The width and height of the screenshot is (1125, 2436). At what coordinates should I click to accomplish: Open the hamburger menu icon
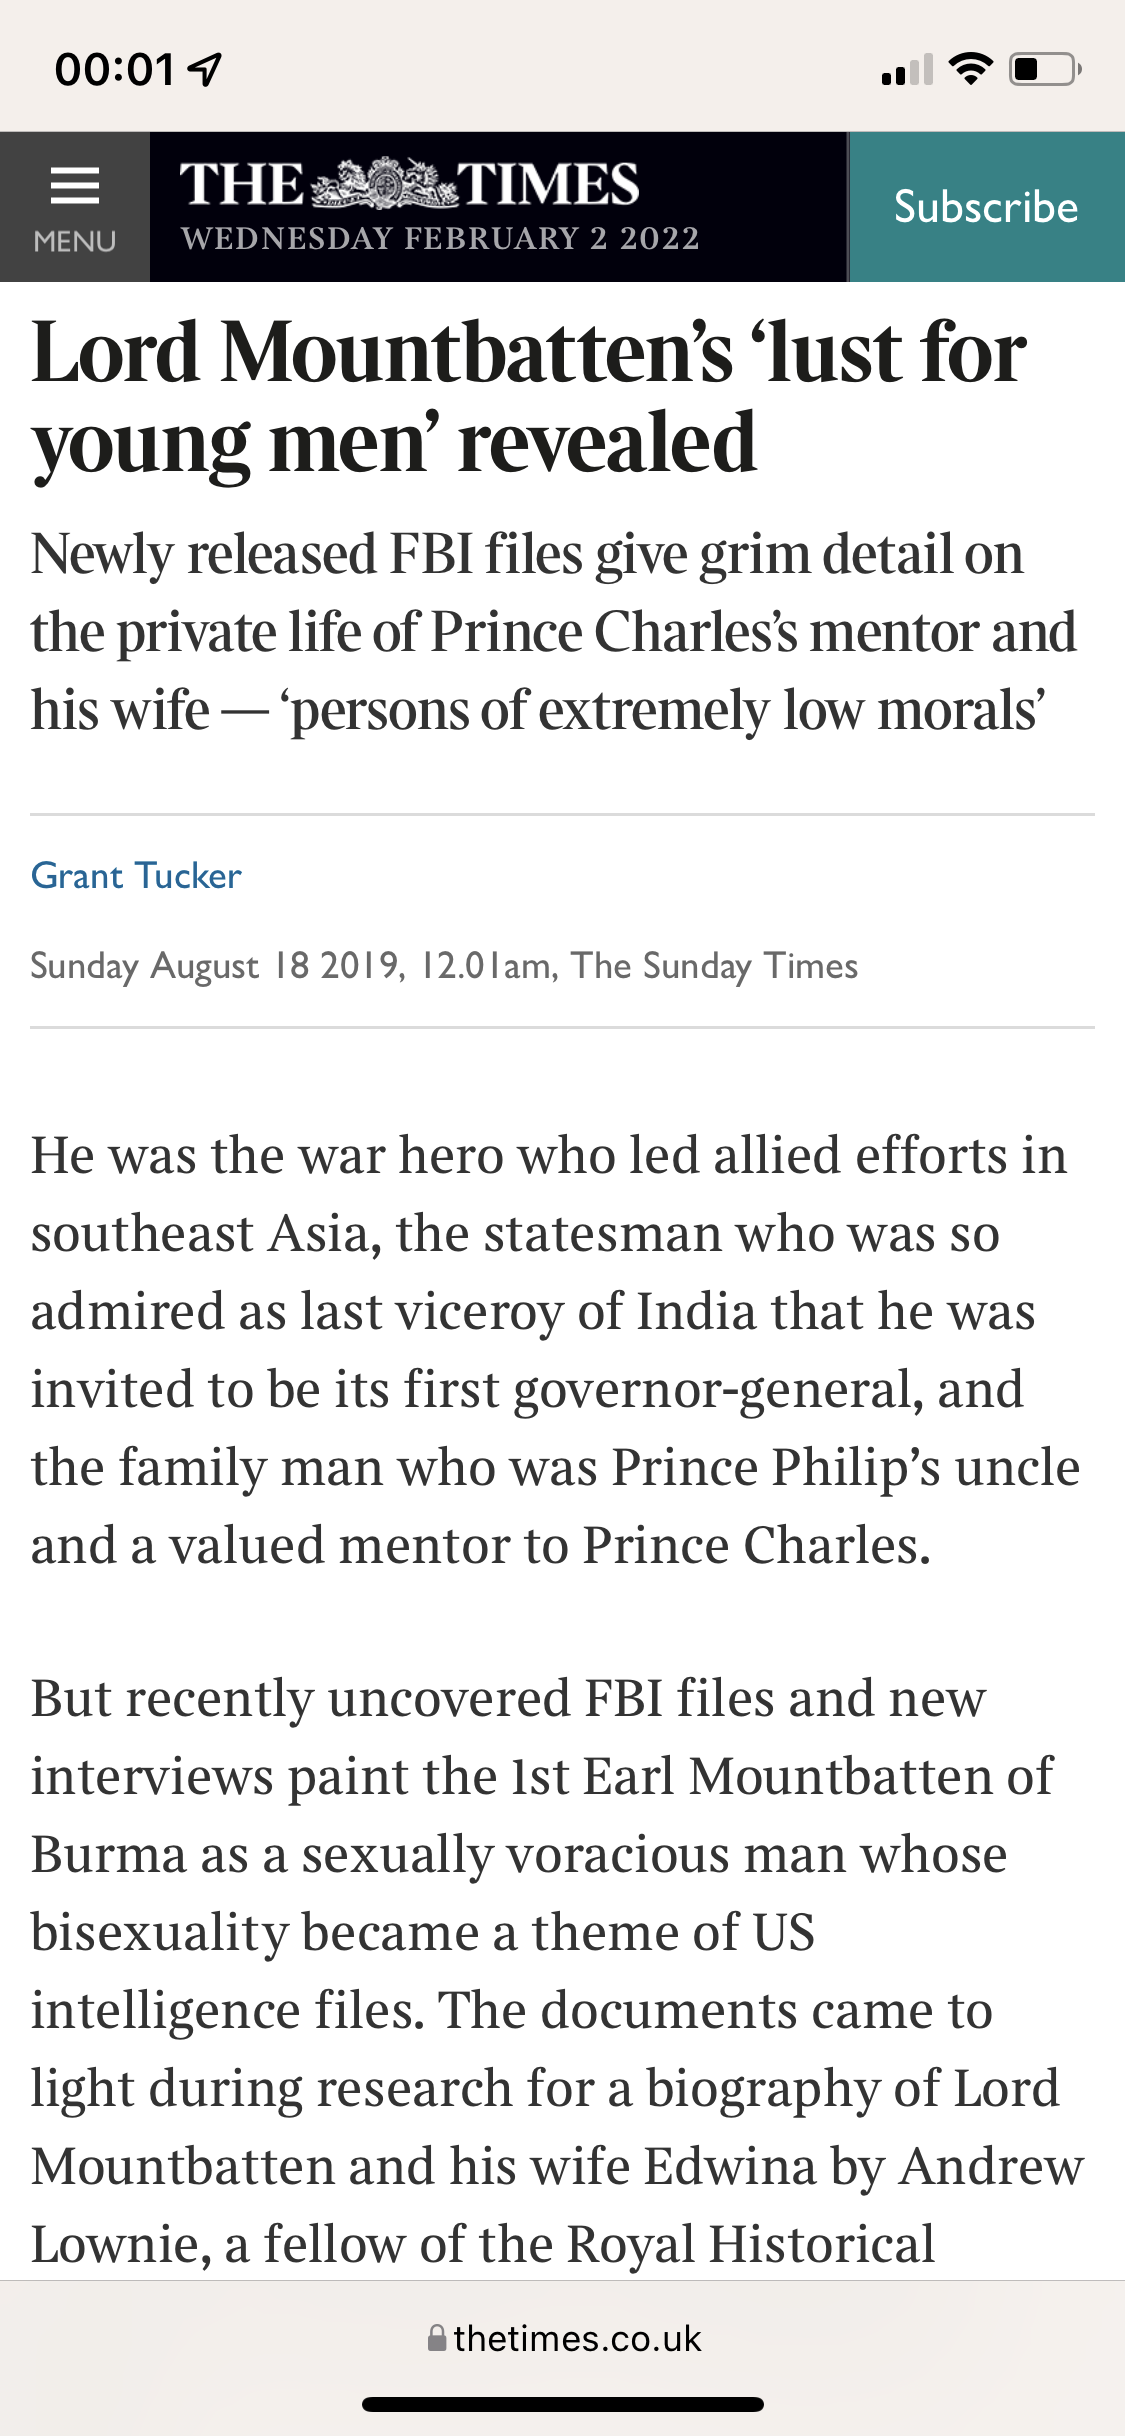coord(75,186)
